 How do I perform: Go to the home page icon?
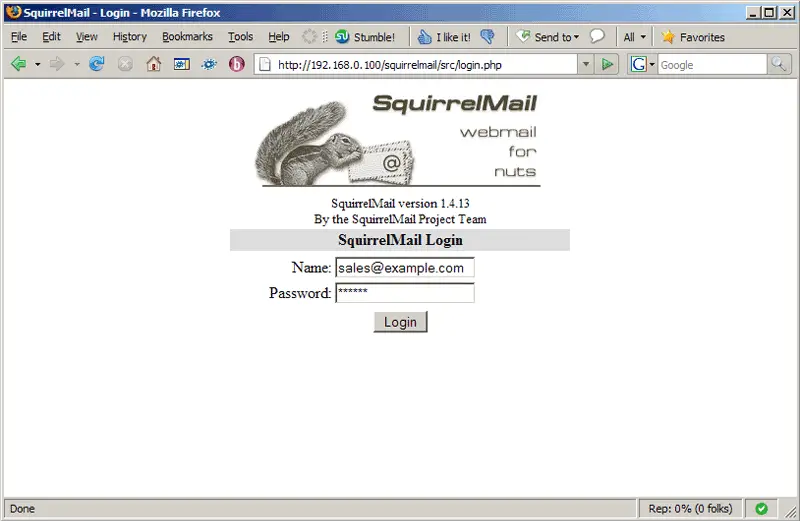point(154,64)
